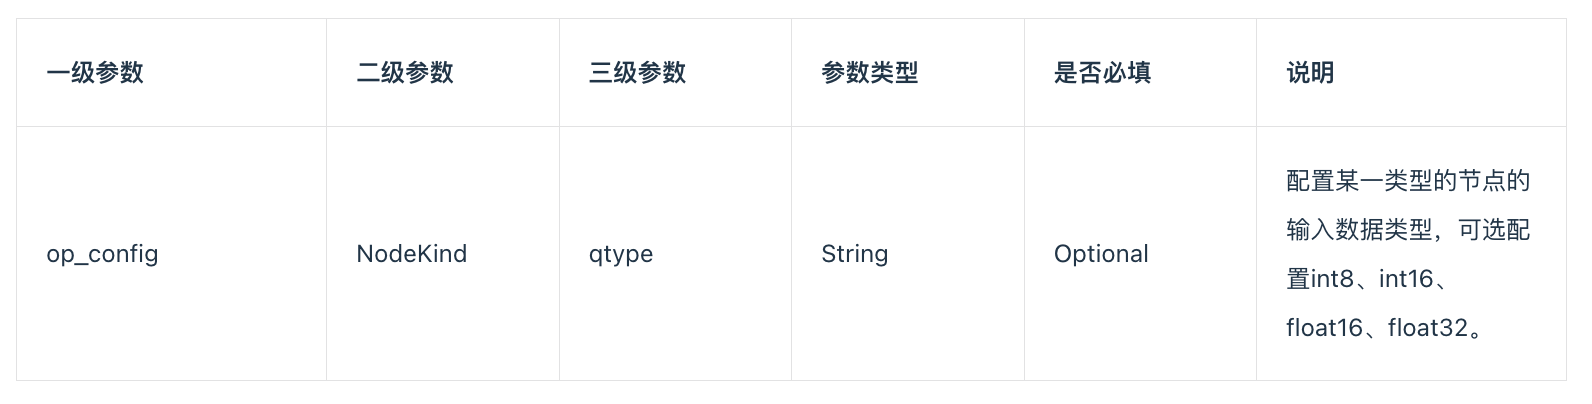This screenshot has width=1592, height=404.
Task: Click the op_config cell
Action: click(x=102, y=254)
